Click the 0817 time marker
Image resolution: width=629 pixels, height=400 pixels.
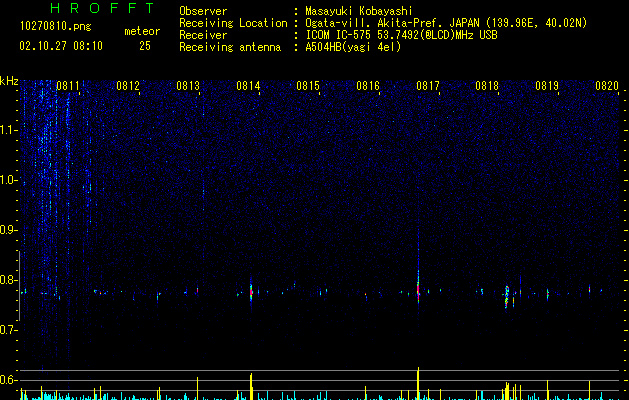click(428, 86)
